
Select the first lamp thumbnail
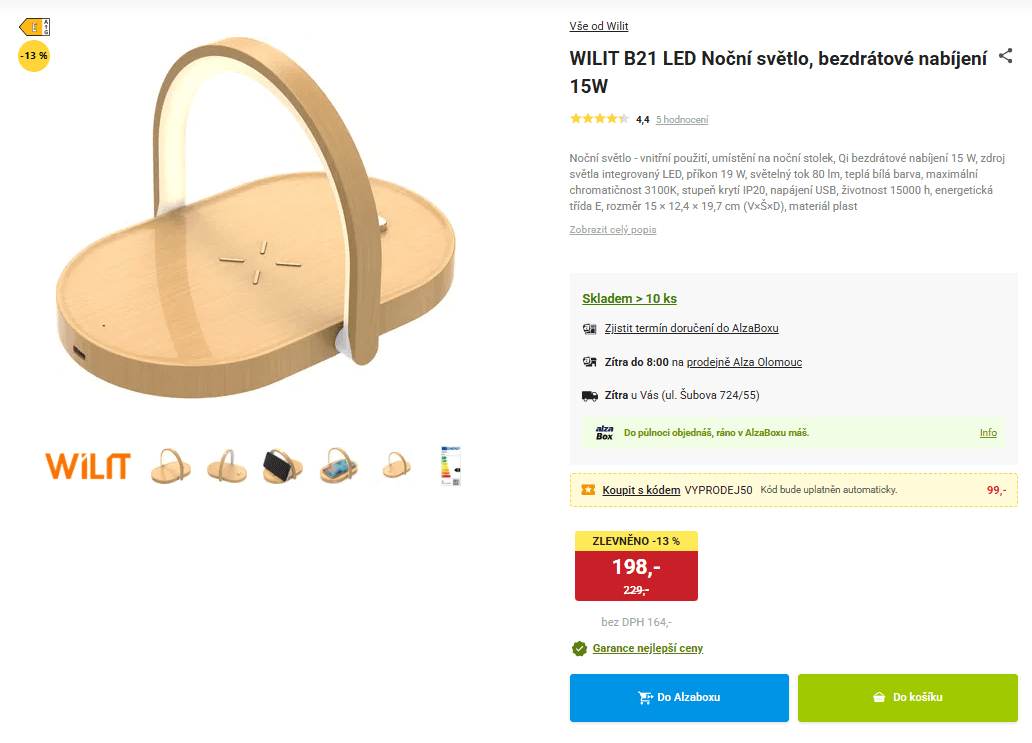[x=169, y=466]
